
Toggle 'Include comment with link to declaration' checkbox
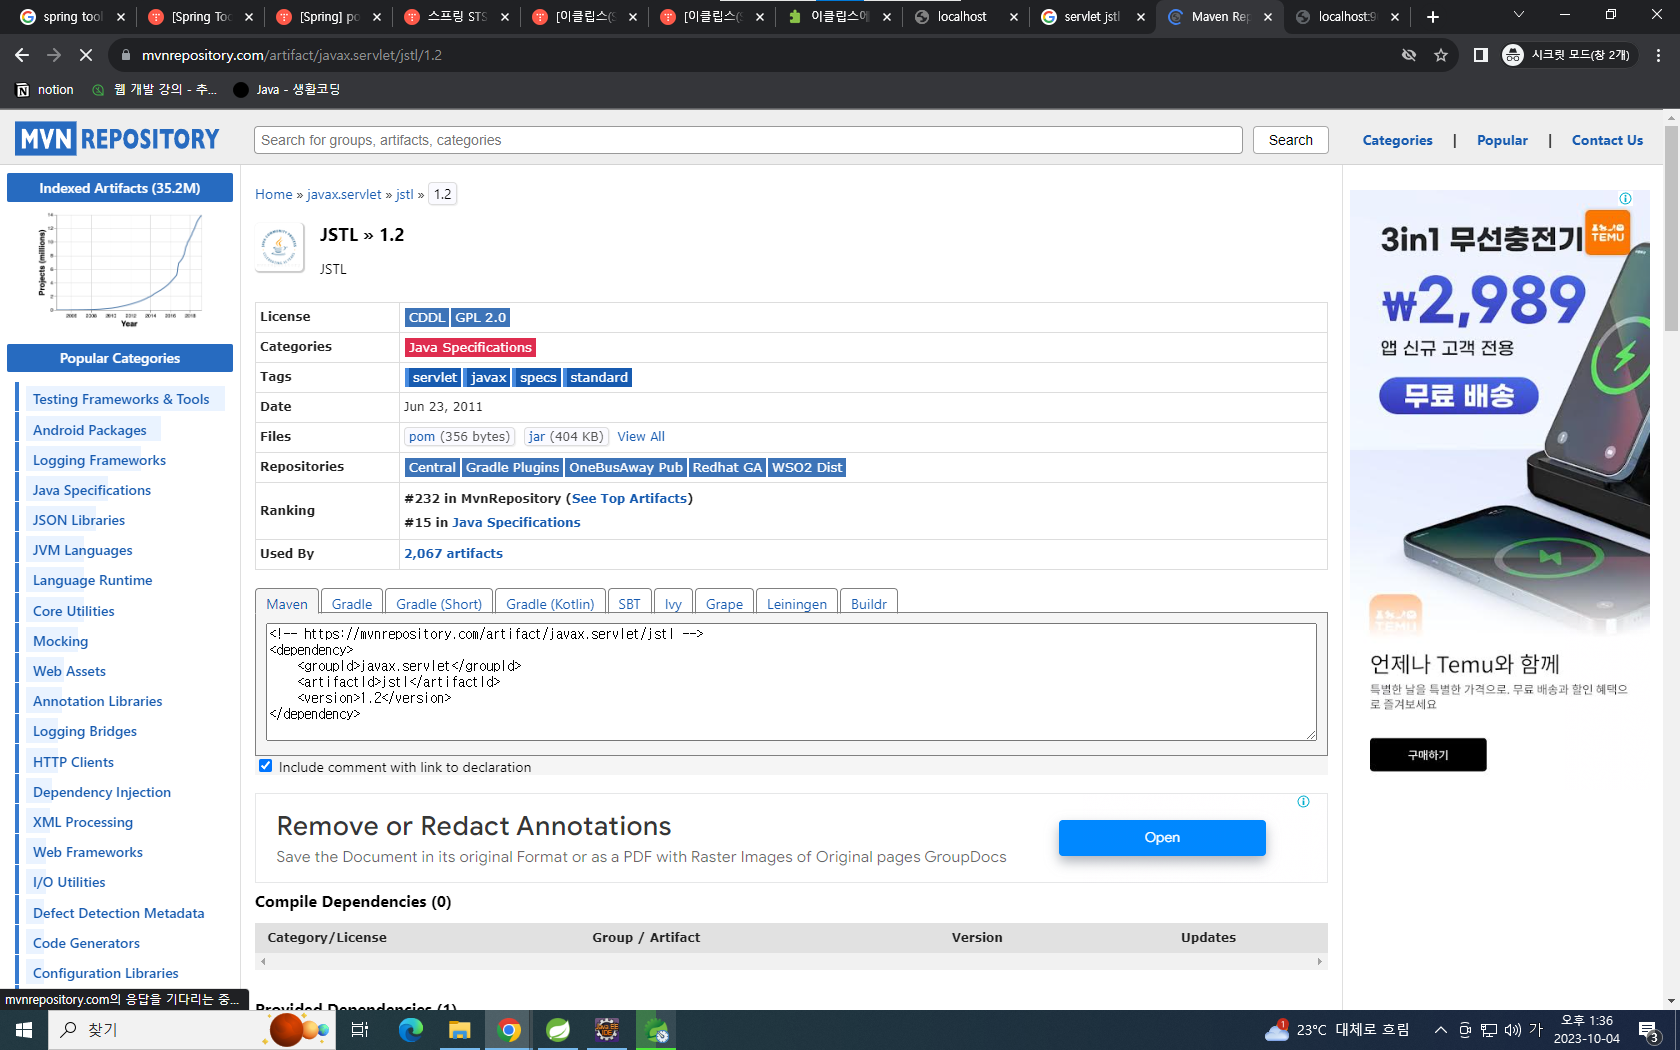265,766
